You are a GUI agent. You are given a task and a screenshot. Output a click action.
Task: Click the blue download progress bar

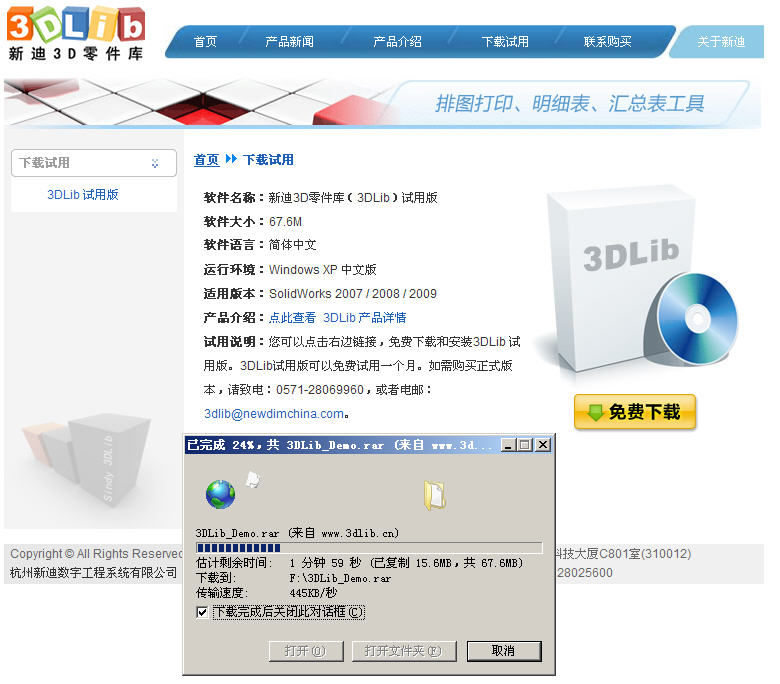point(369,548)
